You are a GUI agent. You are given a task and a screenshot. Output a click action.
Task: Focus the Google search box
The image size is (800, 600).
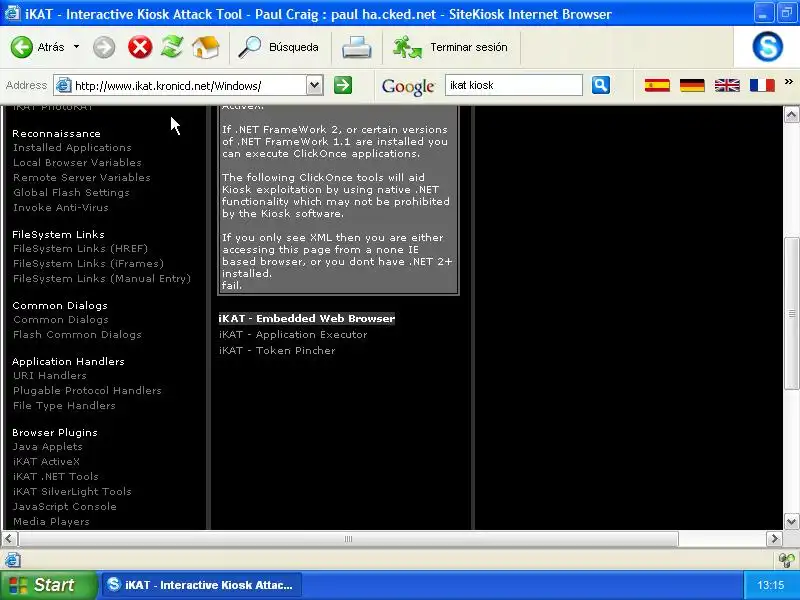[x=514, y=85]
